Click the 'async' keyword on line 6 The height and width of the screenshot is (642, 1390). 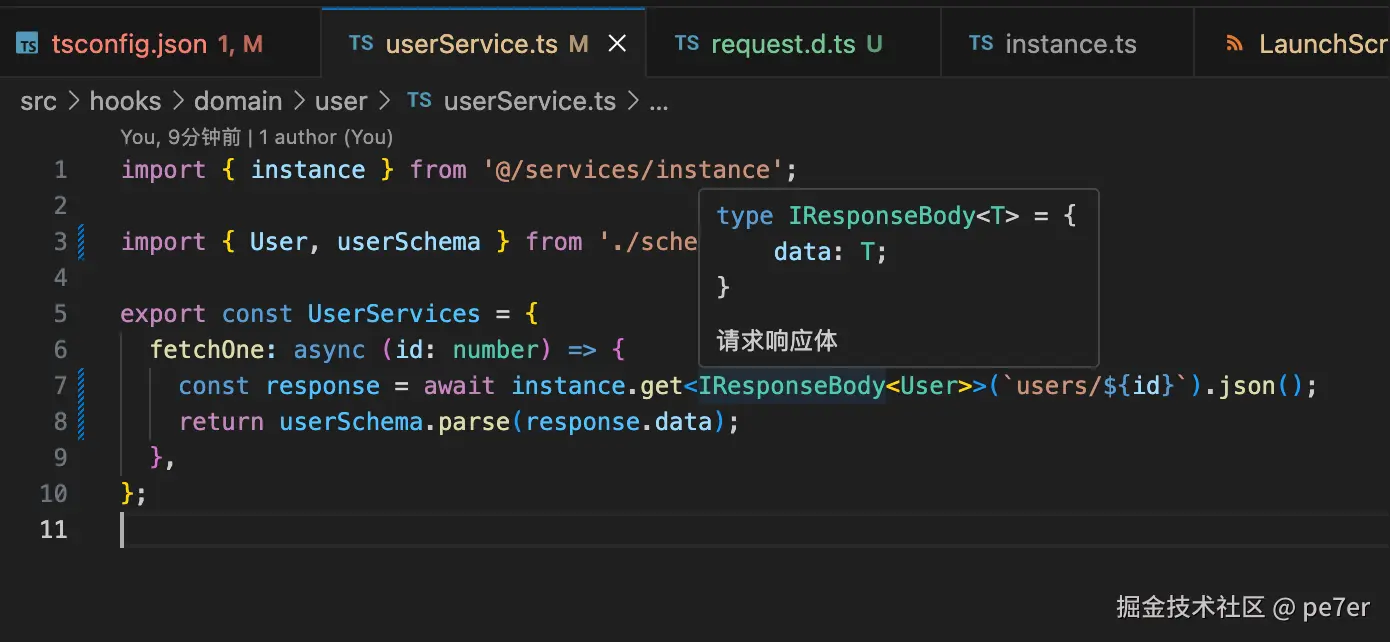[330, 350]
